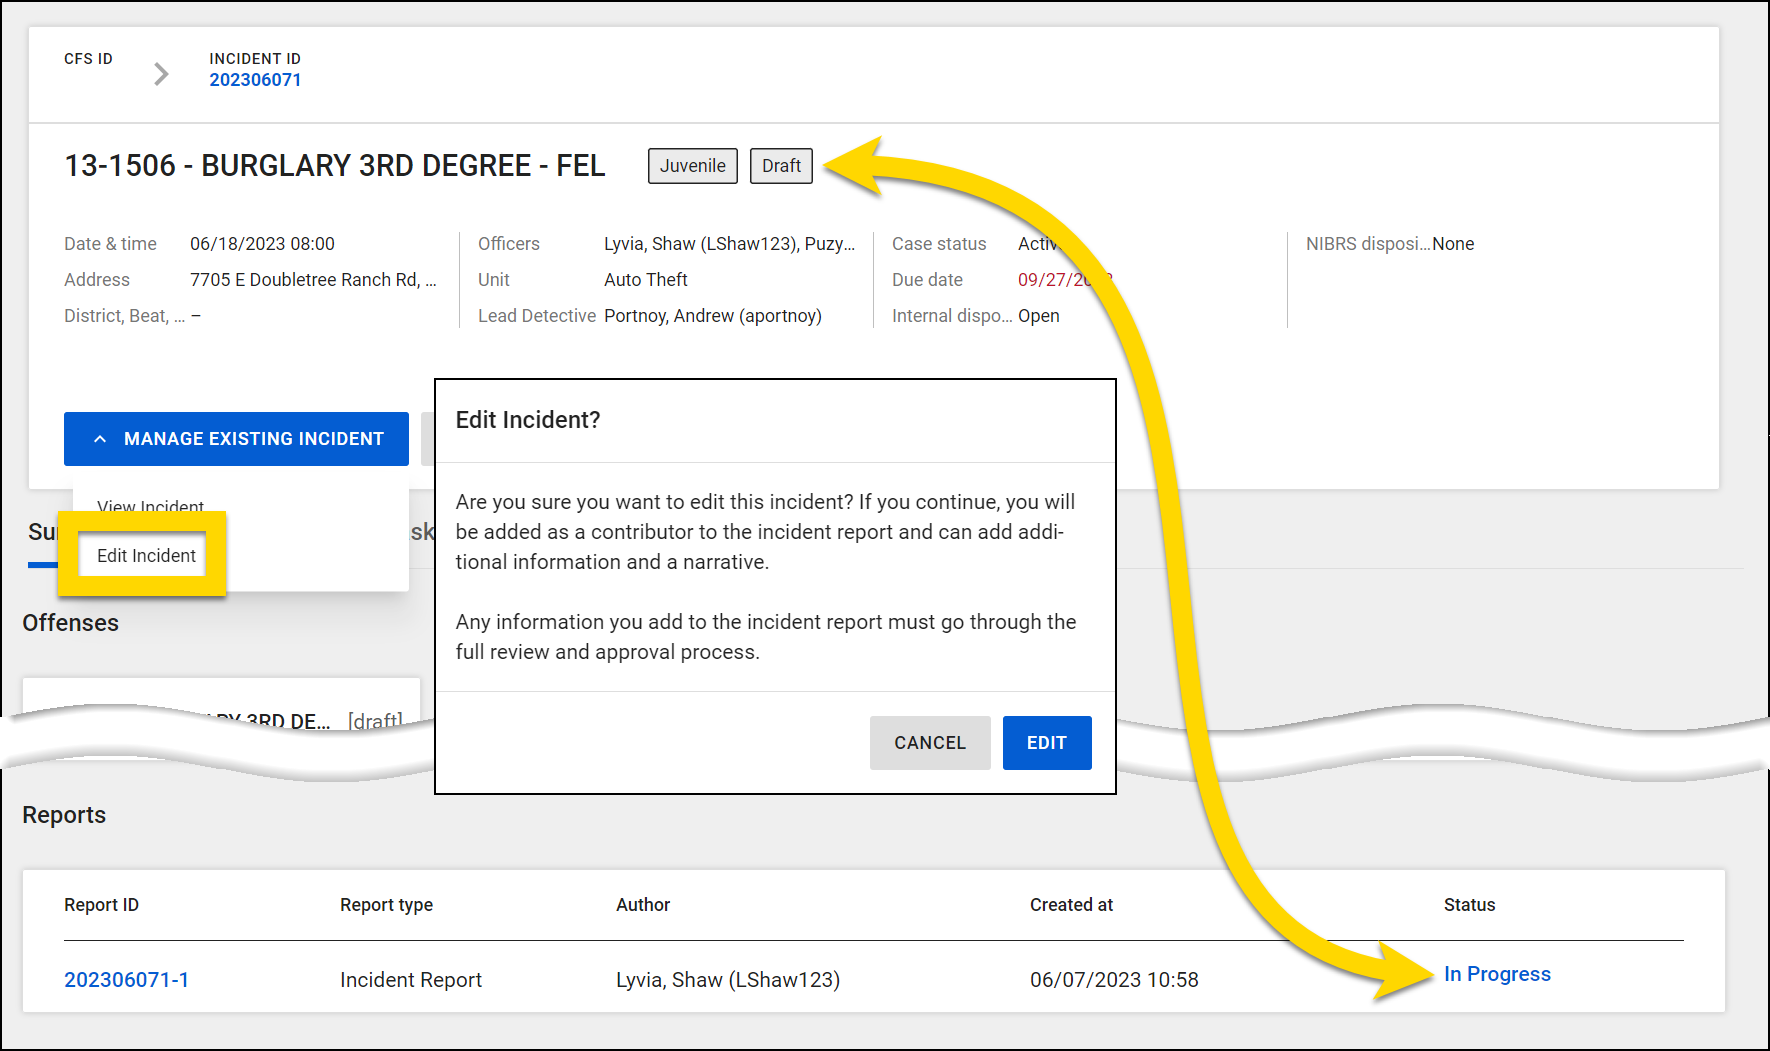Click the breadcrumb chevron arrow icon
1770x1051 pixels.
coord(161,73)
